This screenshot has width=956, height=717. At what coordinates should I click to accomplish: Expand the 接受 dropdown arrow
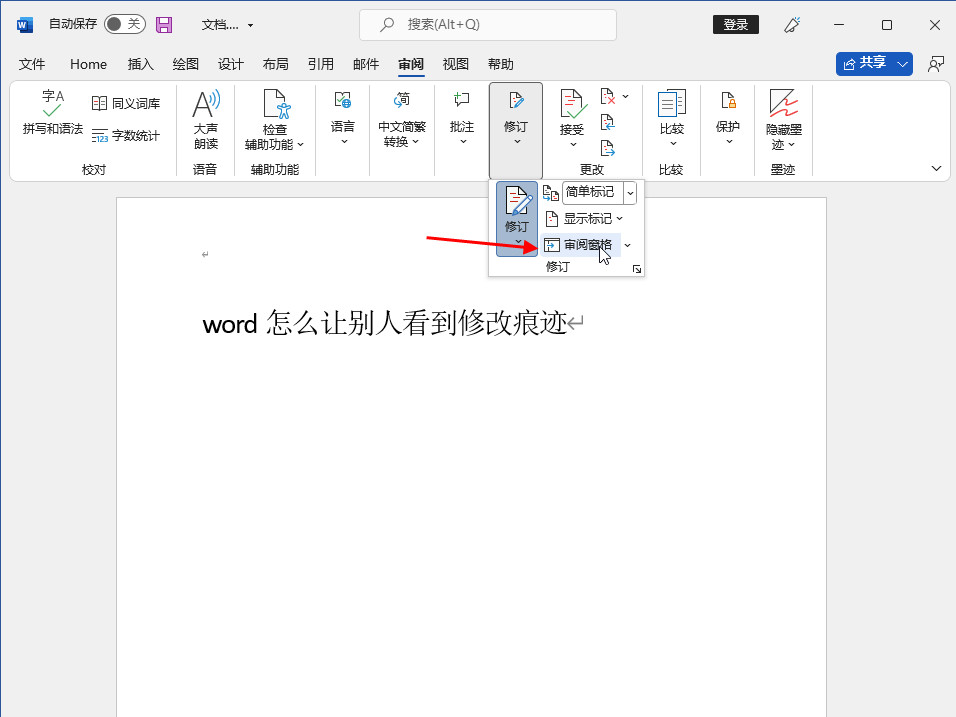click(x=573, y=144)
